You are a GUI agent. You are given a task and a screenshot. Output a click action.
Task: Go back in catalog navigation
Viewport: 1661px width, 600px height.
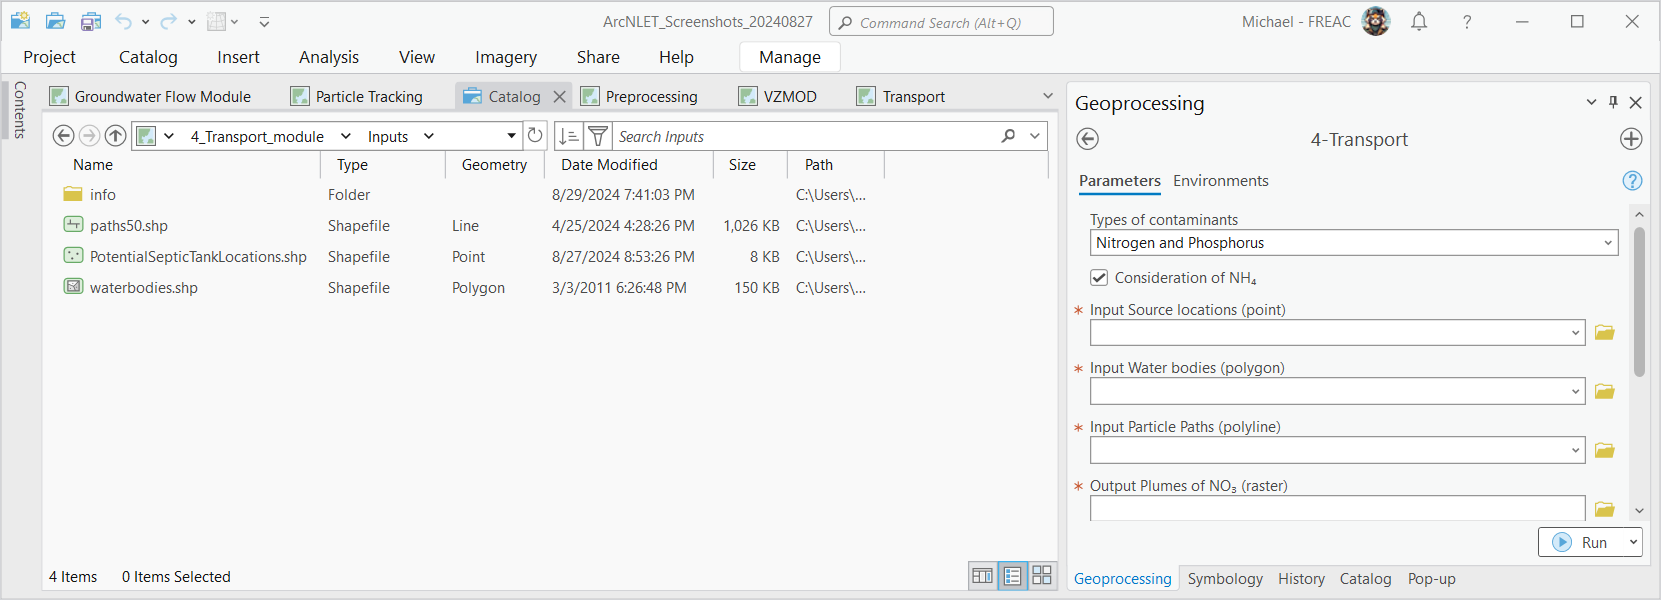click(63, 135)
